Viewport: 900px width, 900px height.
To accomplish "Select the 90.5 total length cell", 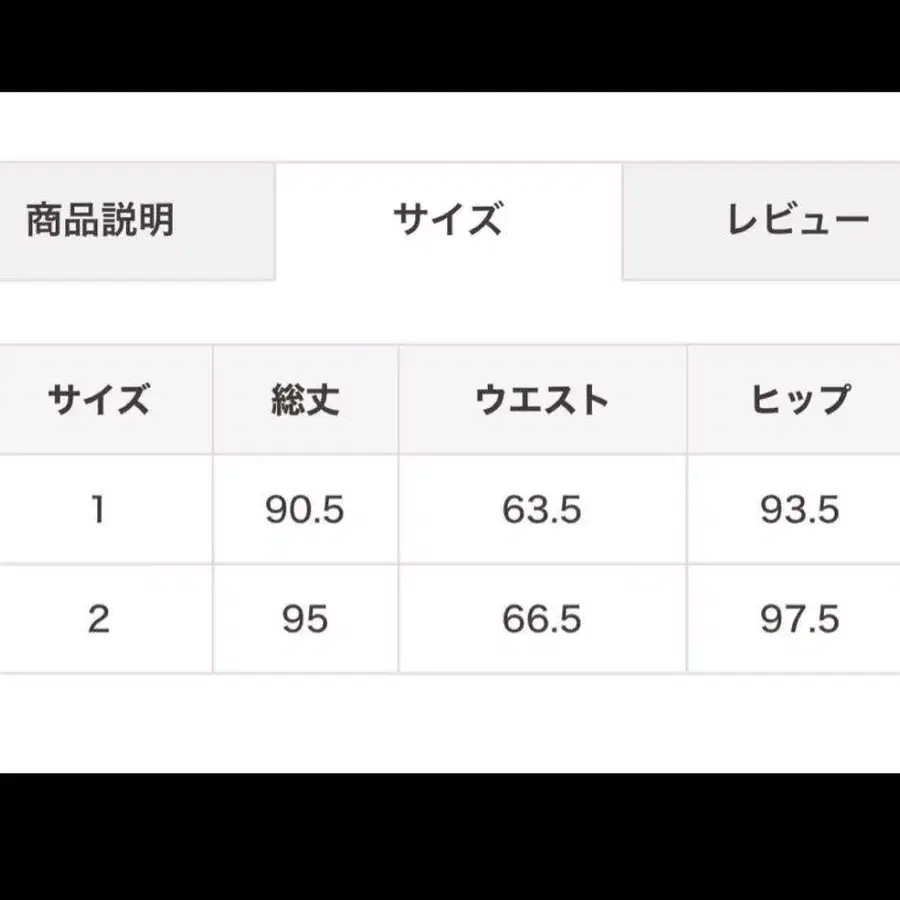I will (305, 510).
